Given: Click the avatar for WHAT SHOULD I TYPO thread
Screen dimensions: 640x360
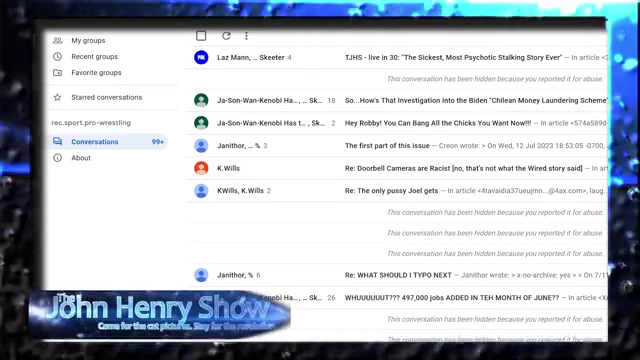Looking at the screenshot, I should click(201, 275).
